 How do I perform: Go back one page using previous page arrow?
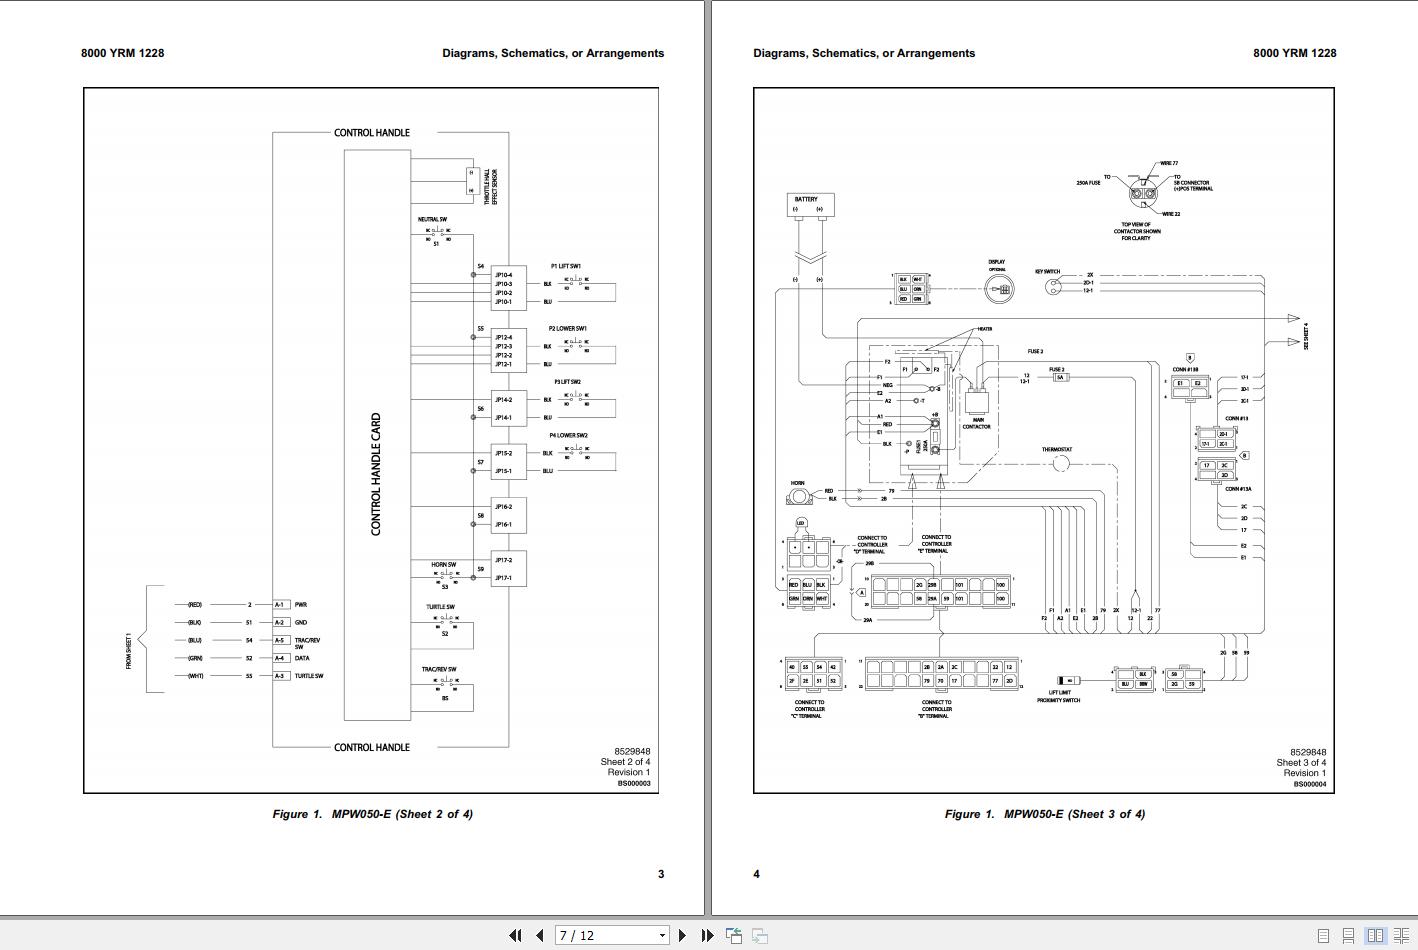[540, 935]
